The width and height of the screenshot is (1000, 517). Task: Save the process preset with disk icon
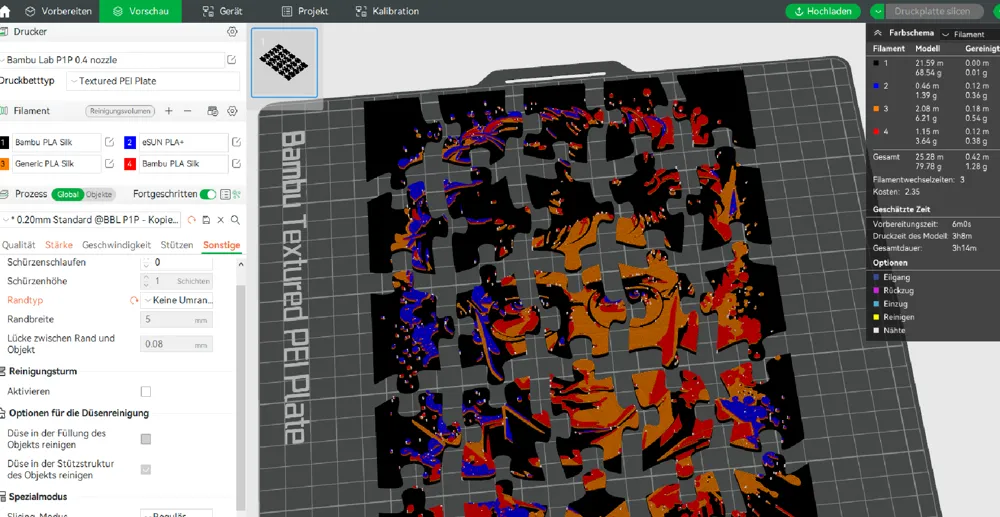point(205,219)
